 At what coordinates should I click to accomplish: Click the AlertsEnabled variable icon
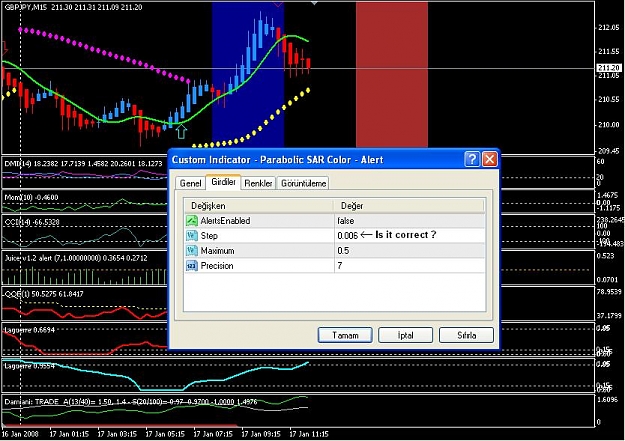coord(192,220)
